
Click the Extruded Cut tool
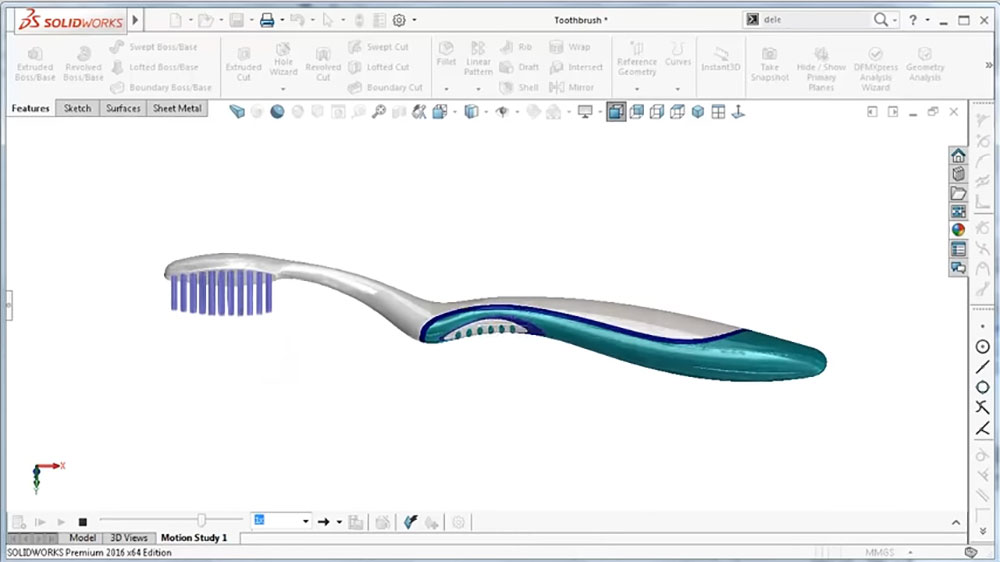244,64
